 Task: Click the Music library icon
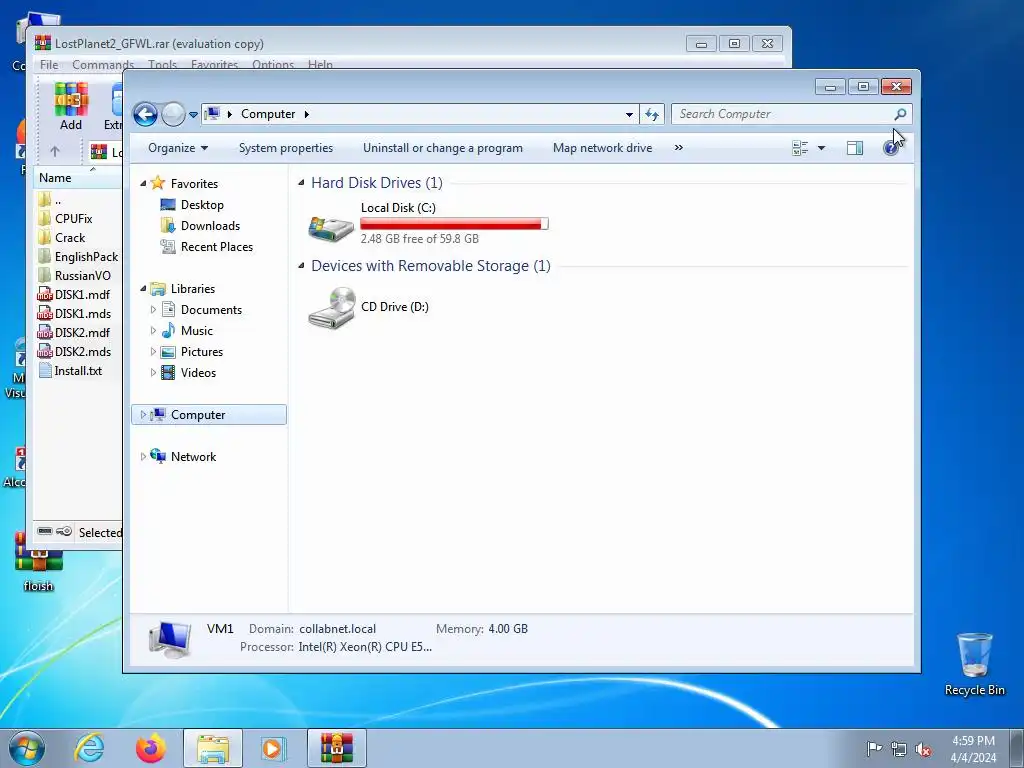[x=168, y=330]
